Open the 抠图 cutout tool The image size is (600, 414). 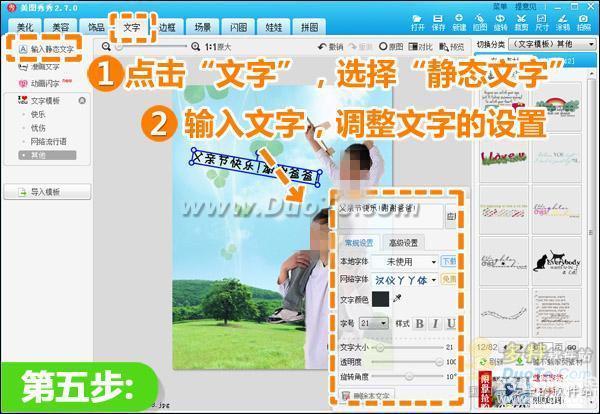click(x=479, y=23)
